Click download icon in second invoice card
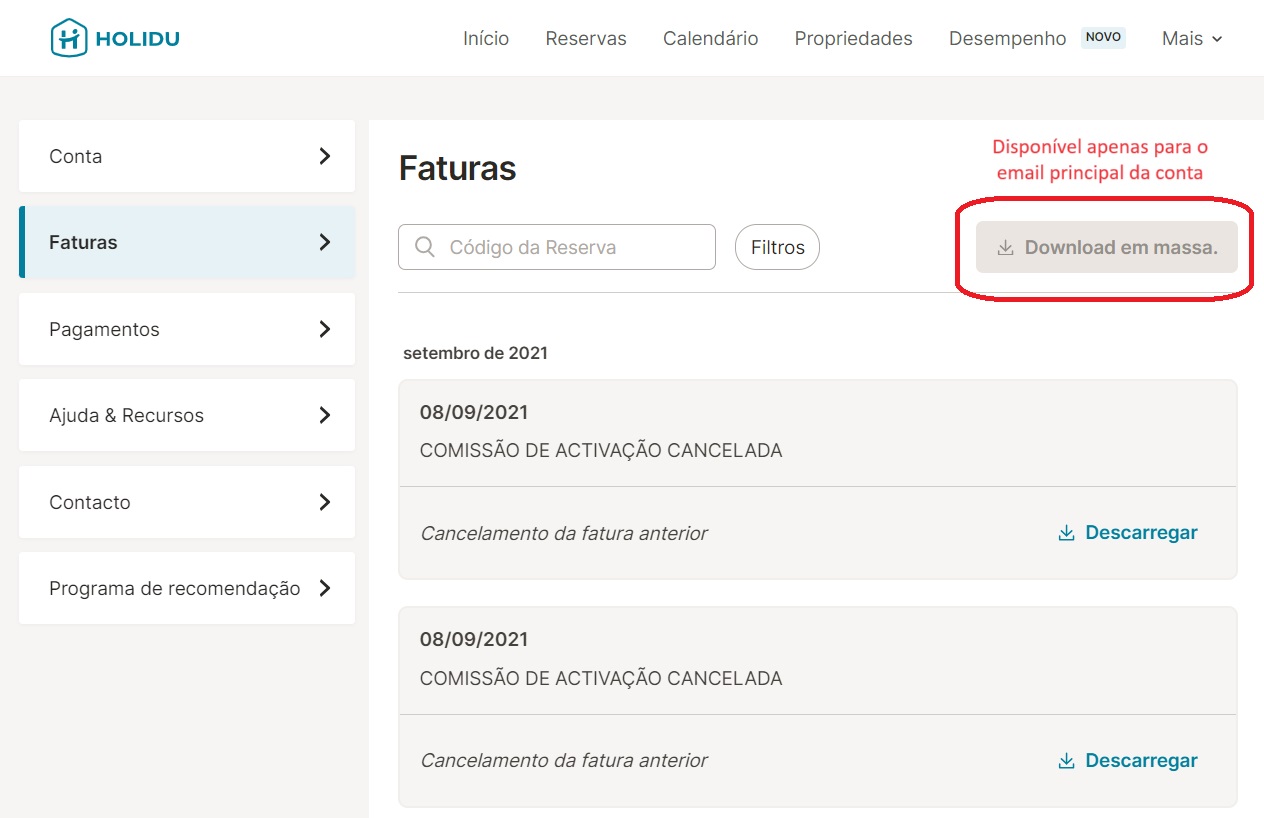Image resolution: width=1264 pixels, height=818 pixels. click(1066, 761)
